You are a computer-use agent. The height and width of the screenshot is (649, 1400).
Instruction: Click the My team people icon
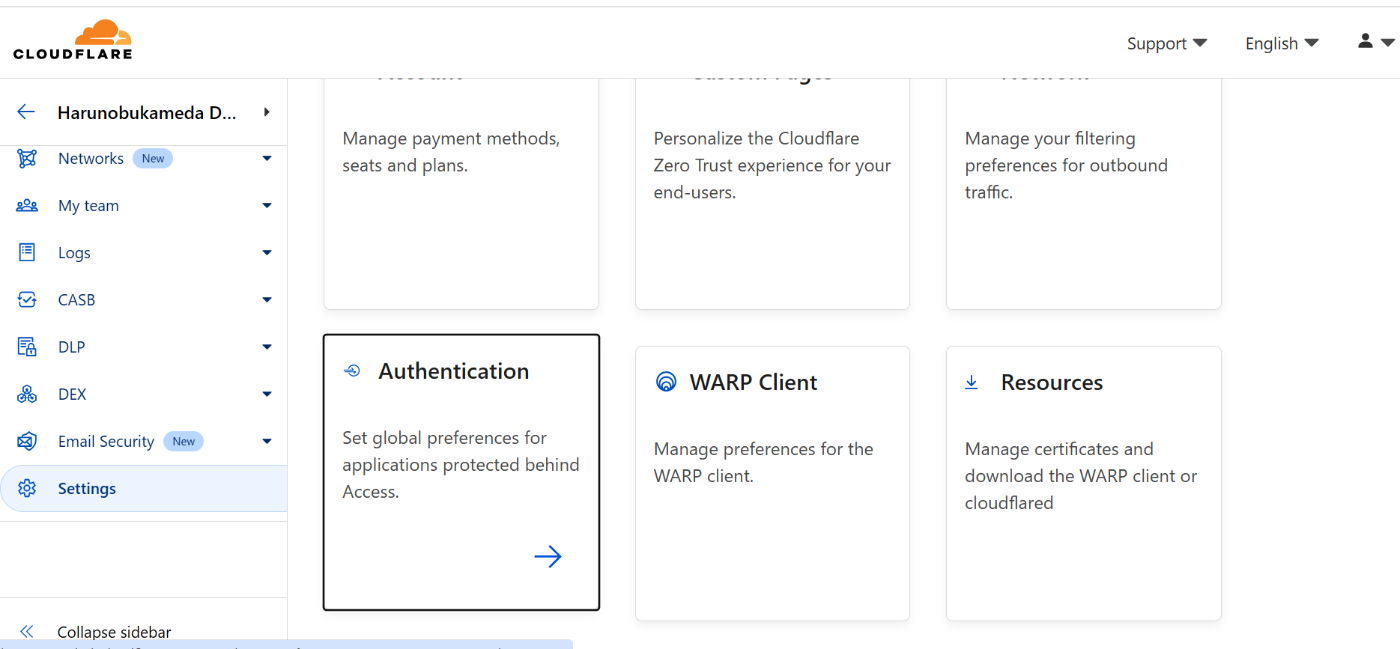pyautogui.click(x=27, y=205)
